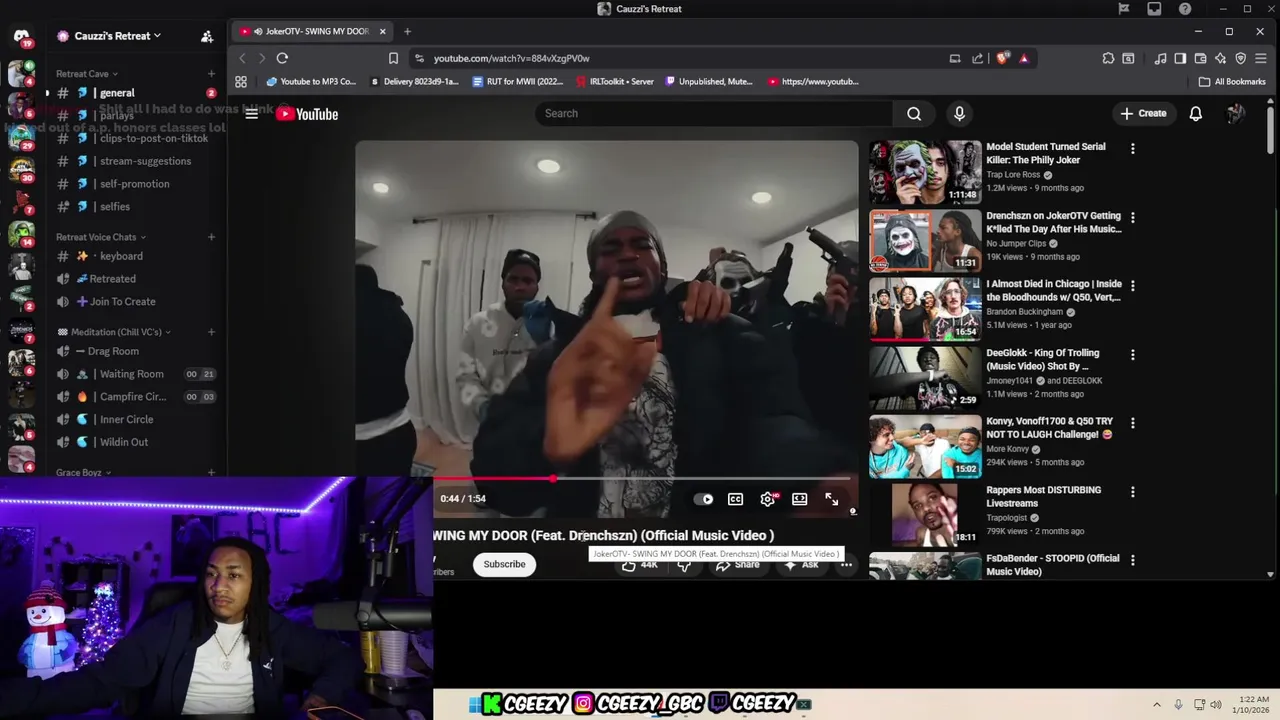Open options menu for DeeGlokk video
1280x720 pixels.
tap(1132, 354)
